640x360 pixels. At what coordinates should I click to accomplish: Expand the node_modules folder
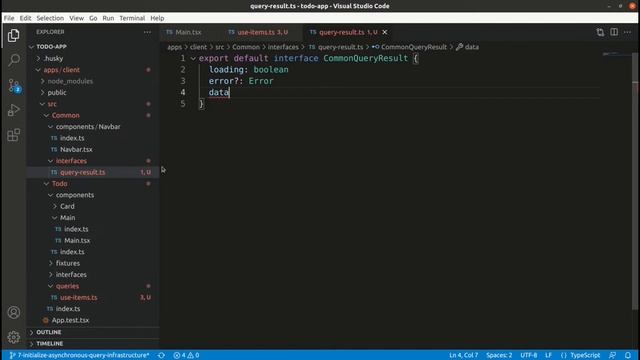click(x=70, y=81)
